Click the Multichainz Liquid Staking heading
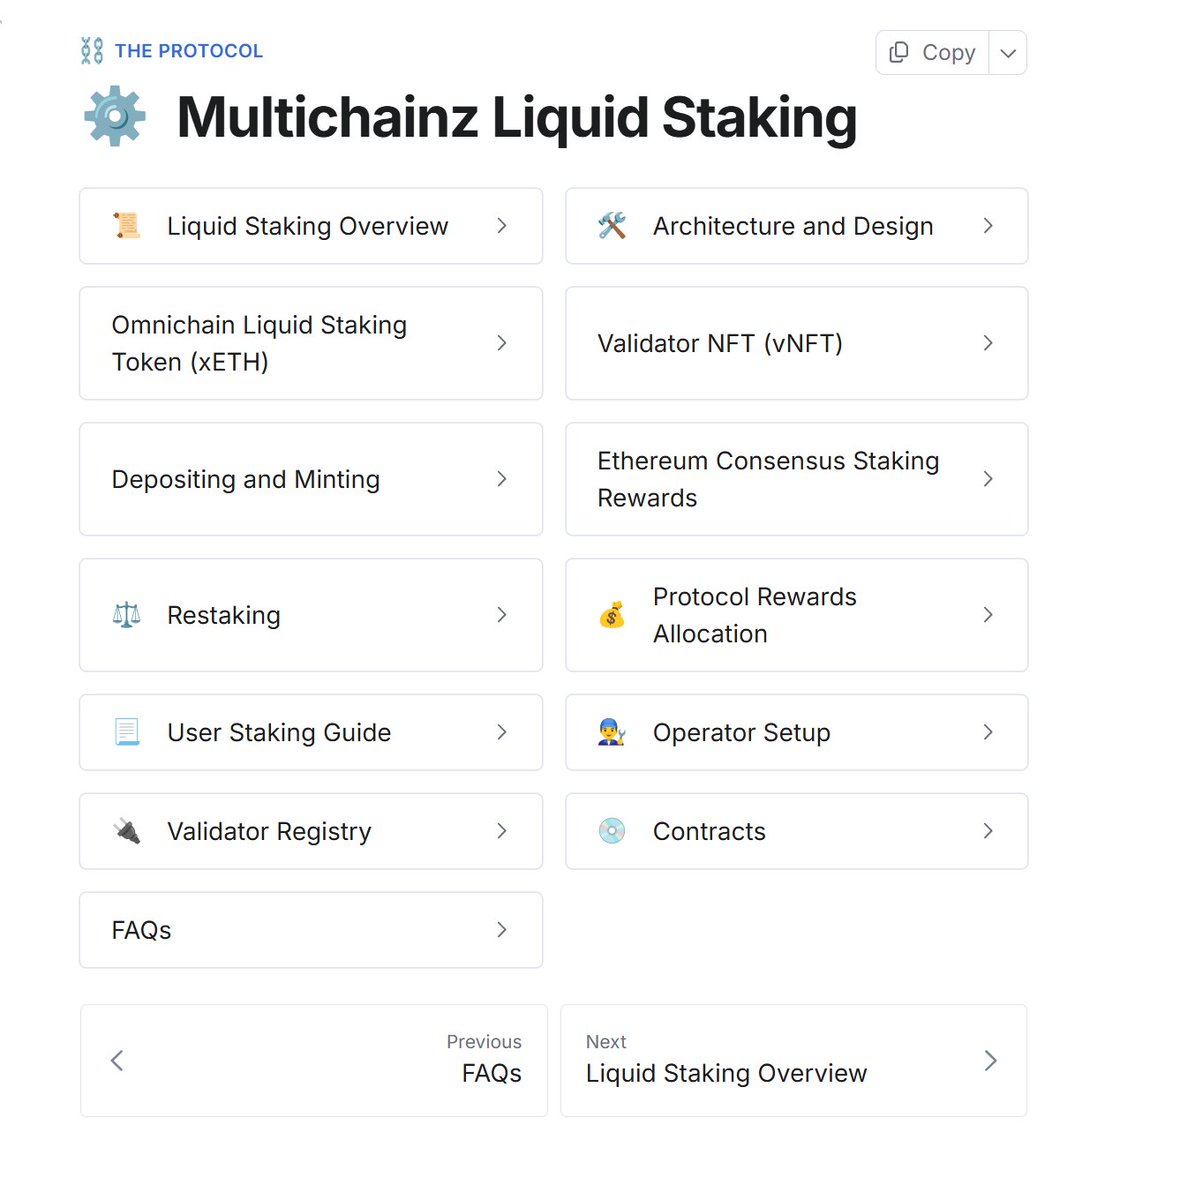The width and height of the screenshot is (1195, 1200). (x=517, y=117)
